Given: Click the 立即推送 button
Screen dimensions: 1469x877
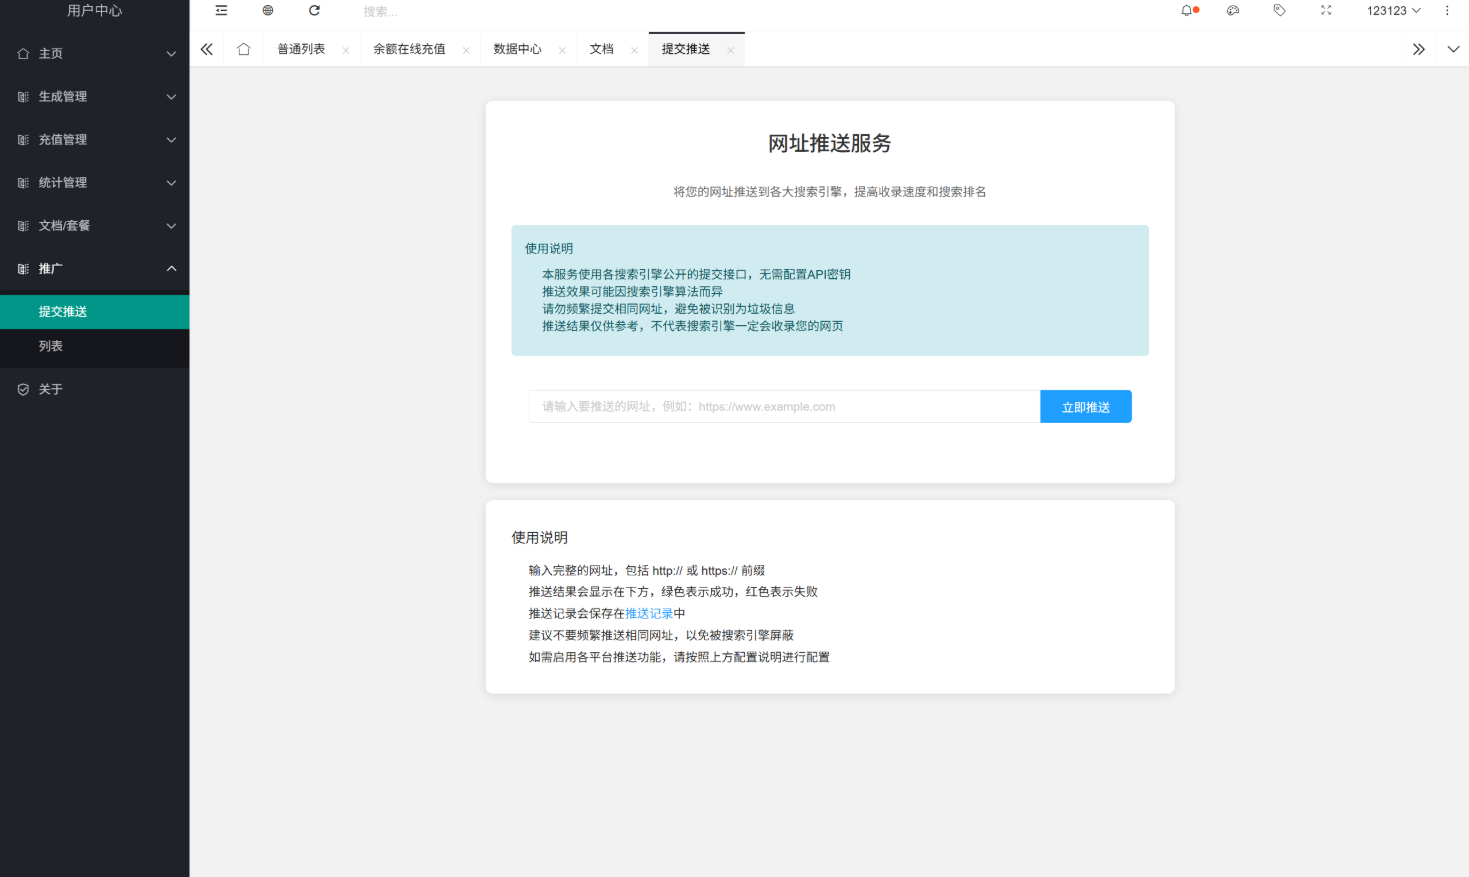Looking at the screenshot, I should click(x=1085, y=407).
